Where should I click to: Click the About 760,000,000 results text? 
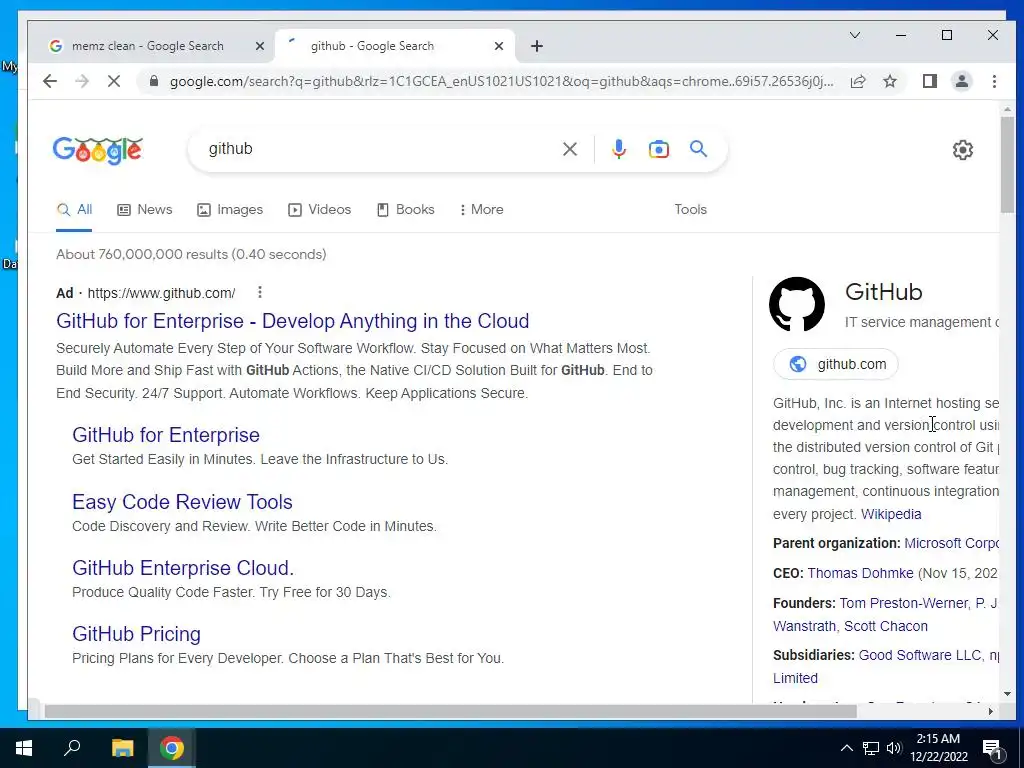pos(191,254)
